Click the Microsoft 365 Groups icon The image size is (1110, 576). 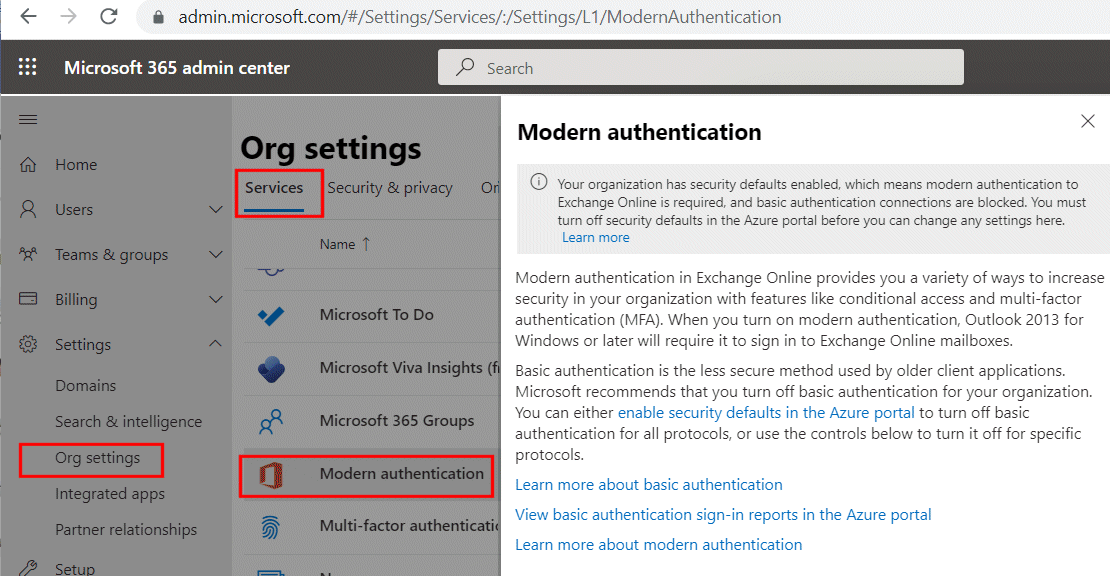pyautogui.click(x=271, y=422)
